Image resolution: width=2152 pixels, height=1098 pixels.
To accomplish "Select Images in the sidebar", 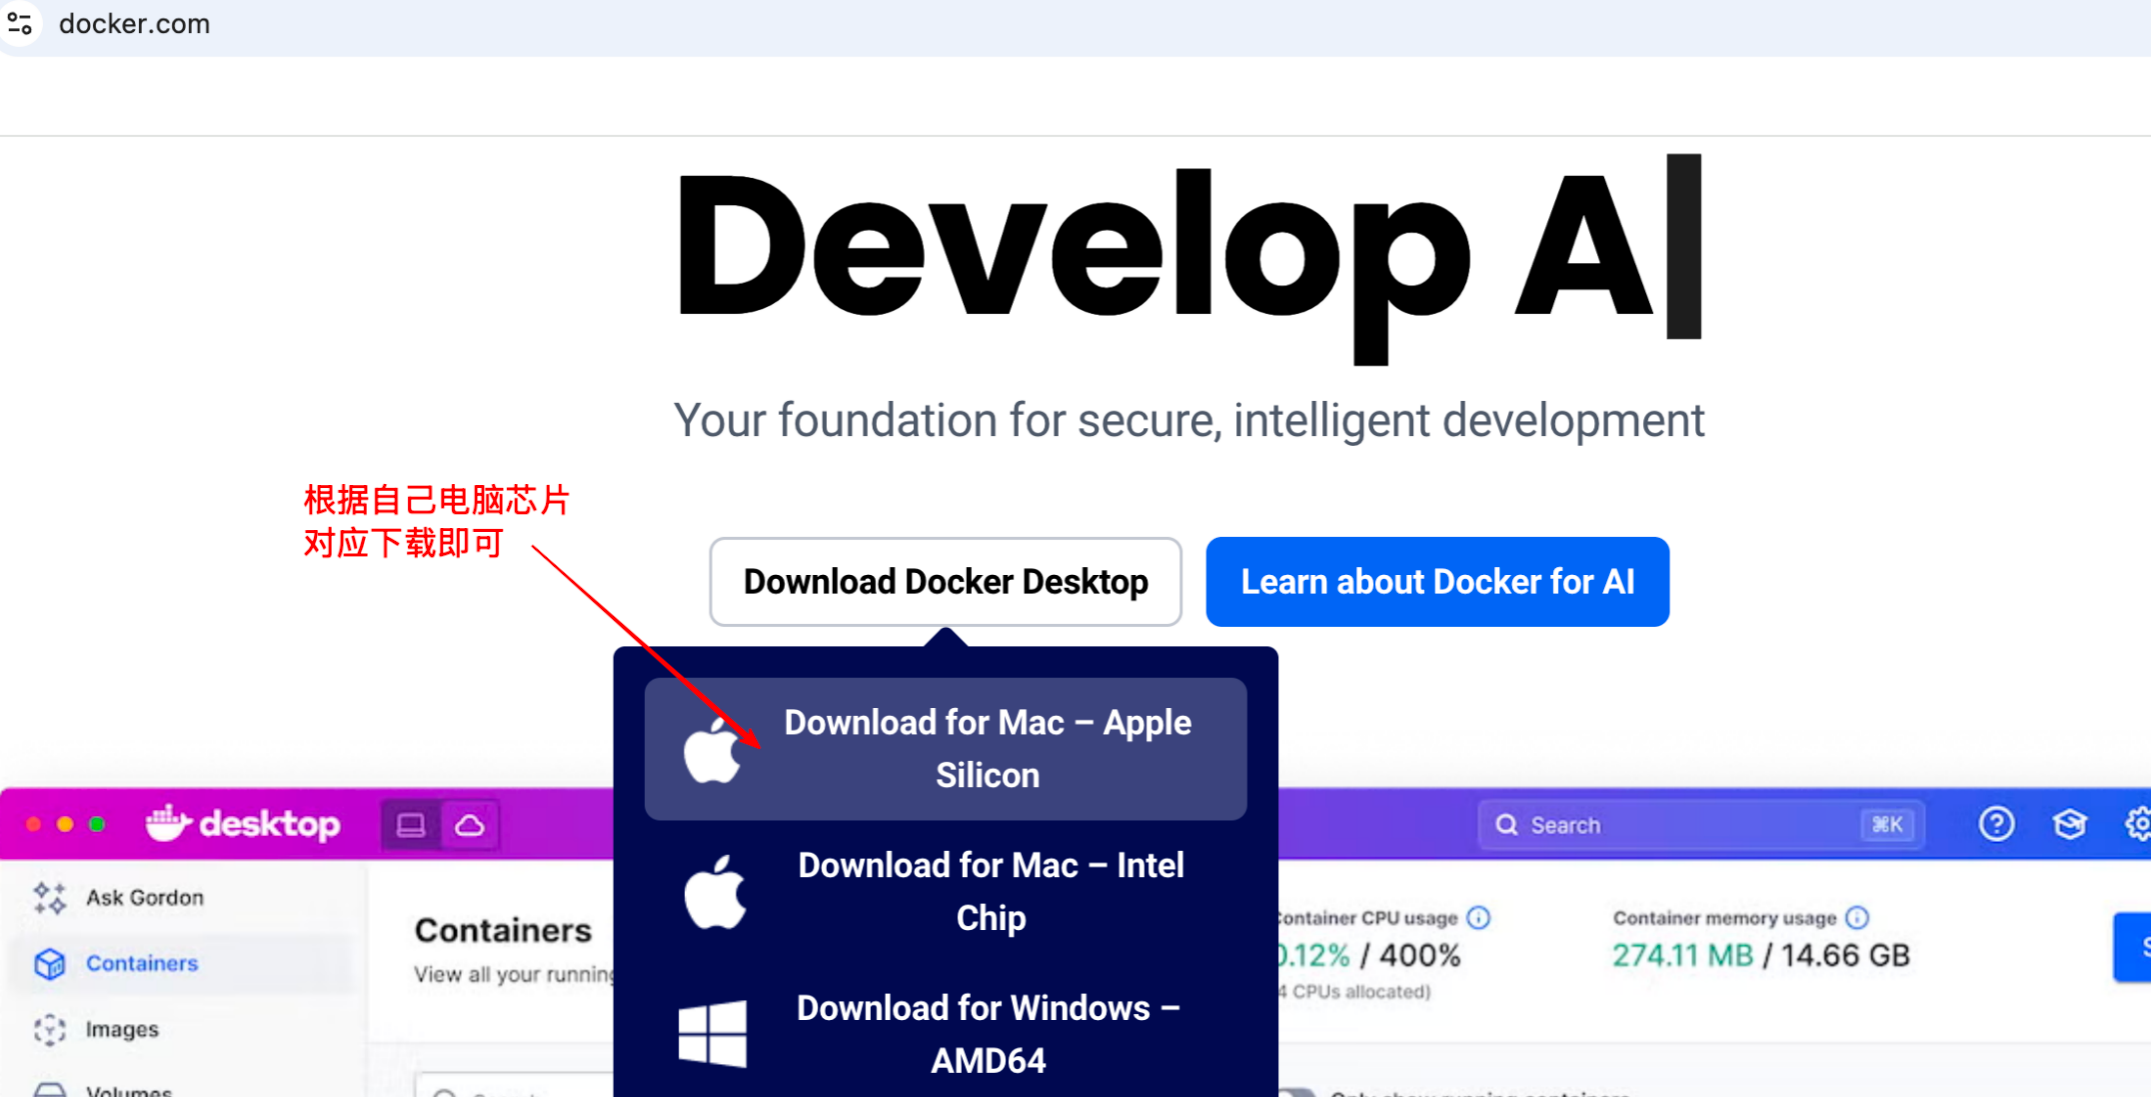I will coord(120,1029).
